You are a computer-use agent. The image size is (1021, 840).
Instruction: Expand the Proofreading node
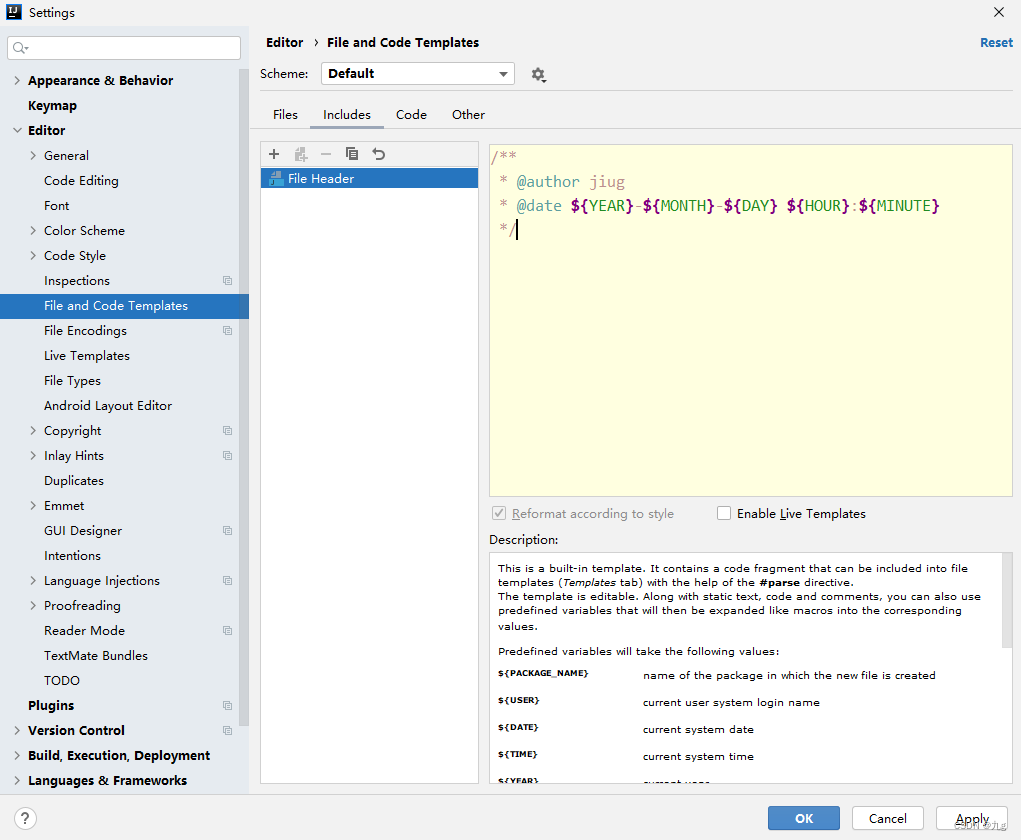[x=33, y=606]
